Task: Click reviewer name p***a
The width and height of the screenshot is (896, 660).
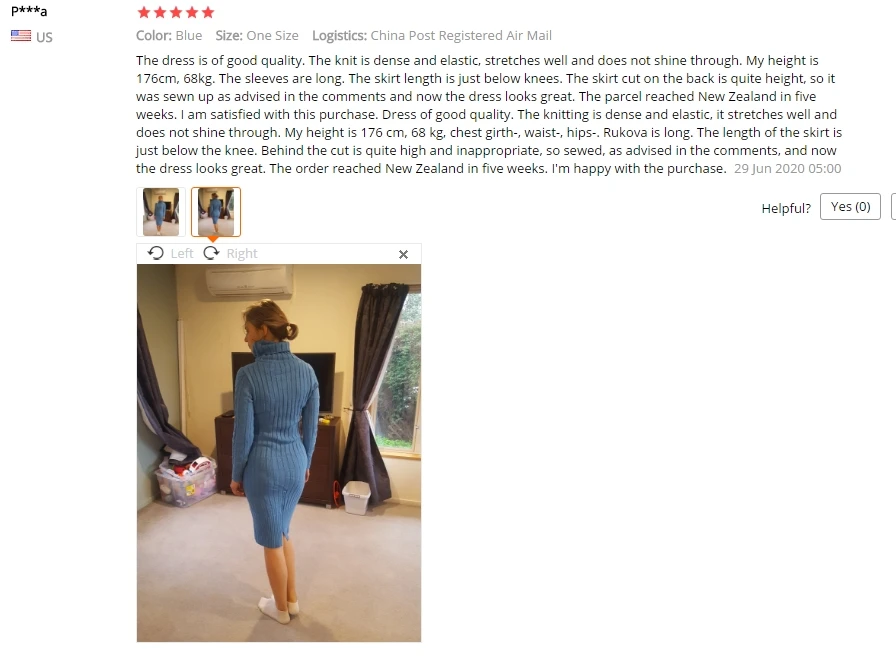Action: (x=29, y=11)
